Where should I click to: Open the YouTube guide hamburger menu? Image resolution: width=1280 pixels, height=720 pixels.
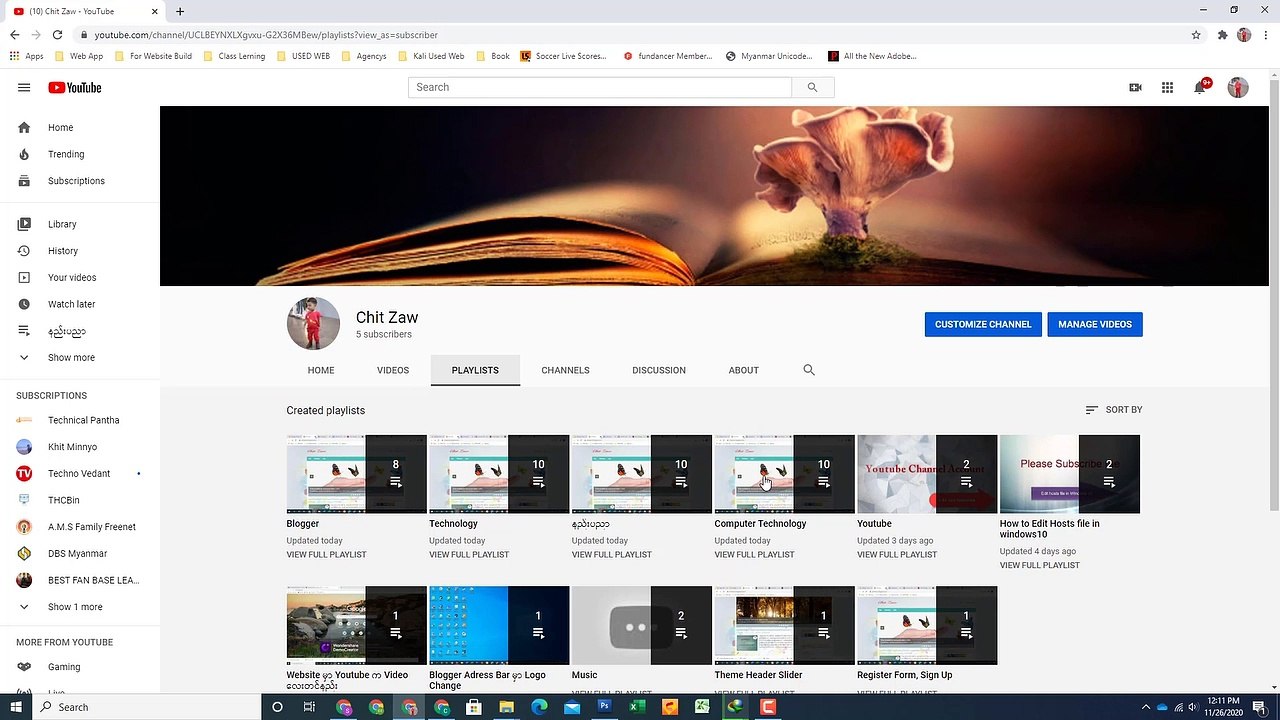coord(24,87)
